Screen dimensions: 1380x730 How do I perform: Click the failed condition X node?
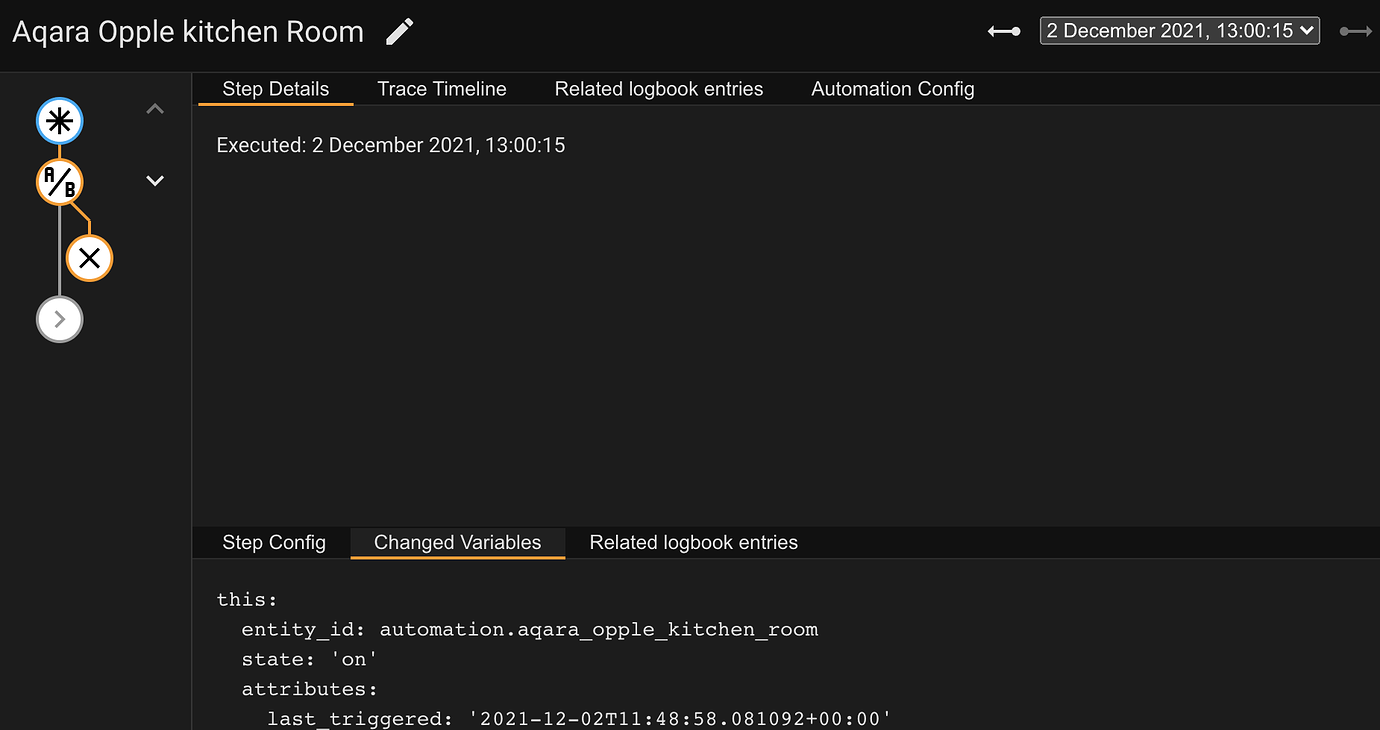click(x=89, y=258)
